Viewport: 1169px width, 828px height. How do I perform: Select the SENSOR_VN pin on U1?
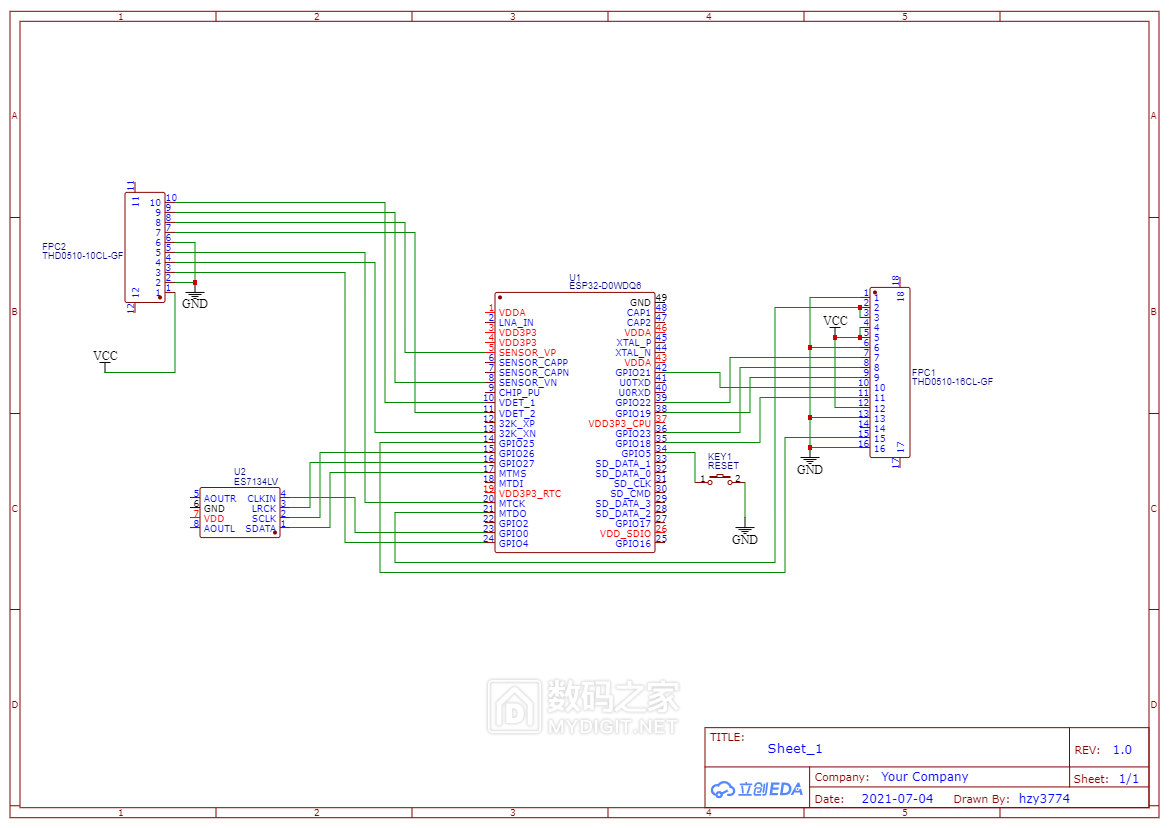click(x=528, y=382)
